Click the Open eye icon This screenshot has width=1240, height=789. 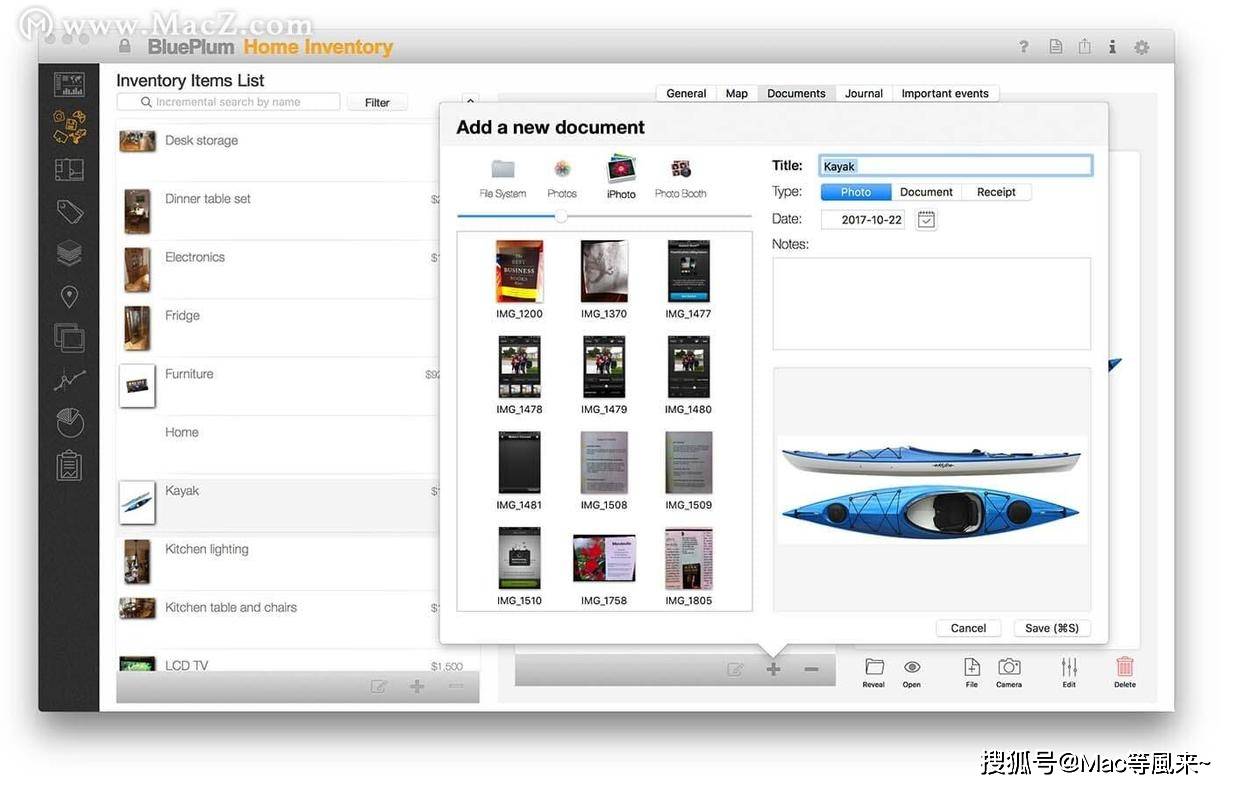click(x=912, y=673)
